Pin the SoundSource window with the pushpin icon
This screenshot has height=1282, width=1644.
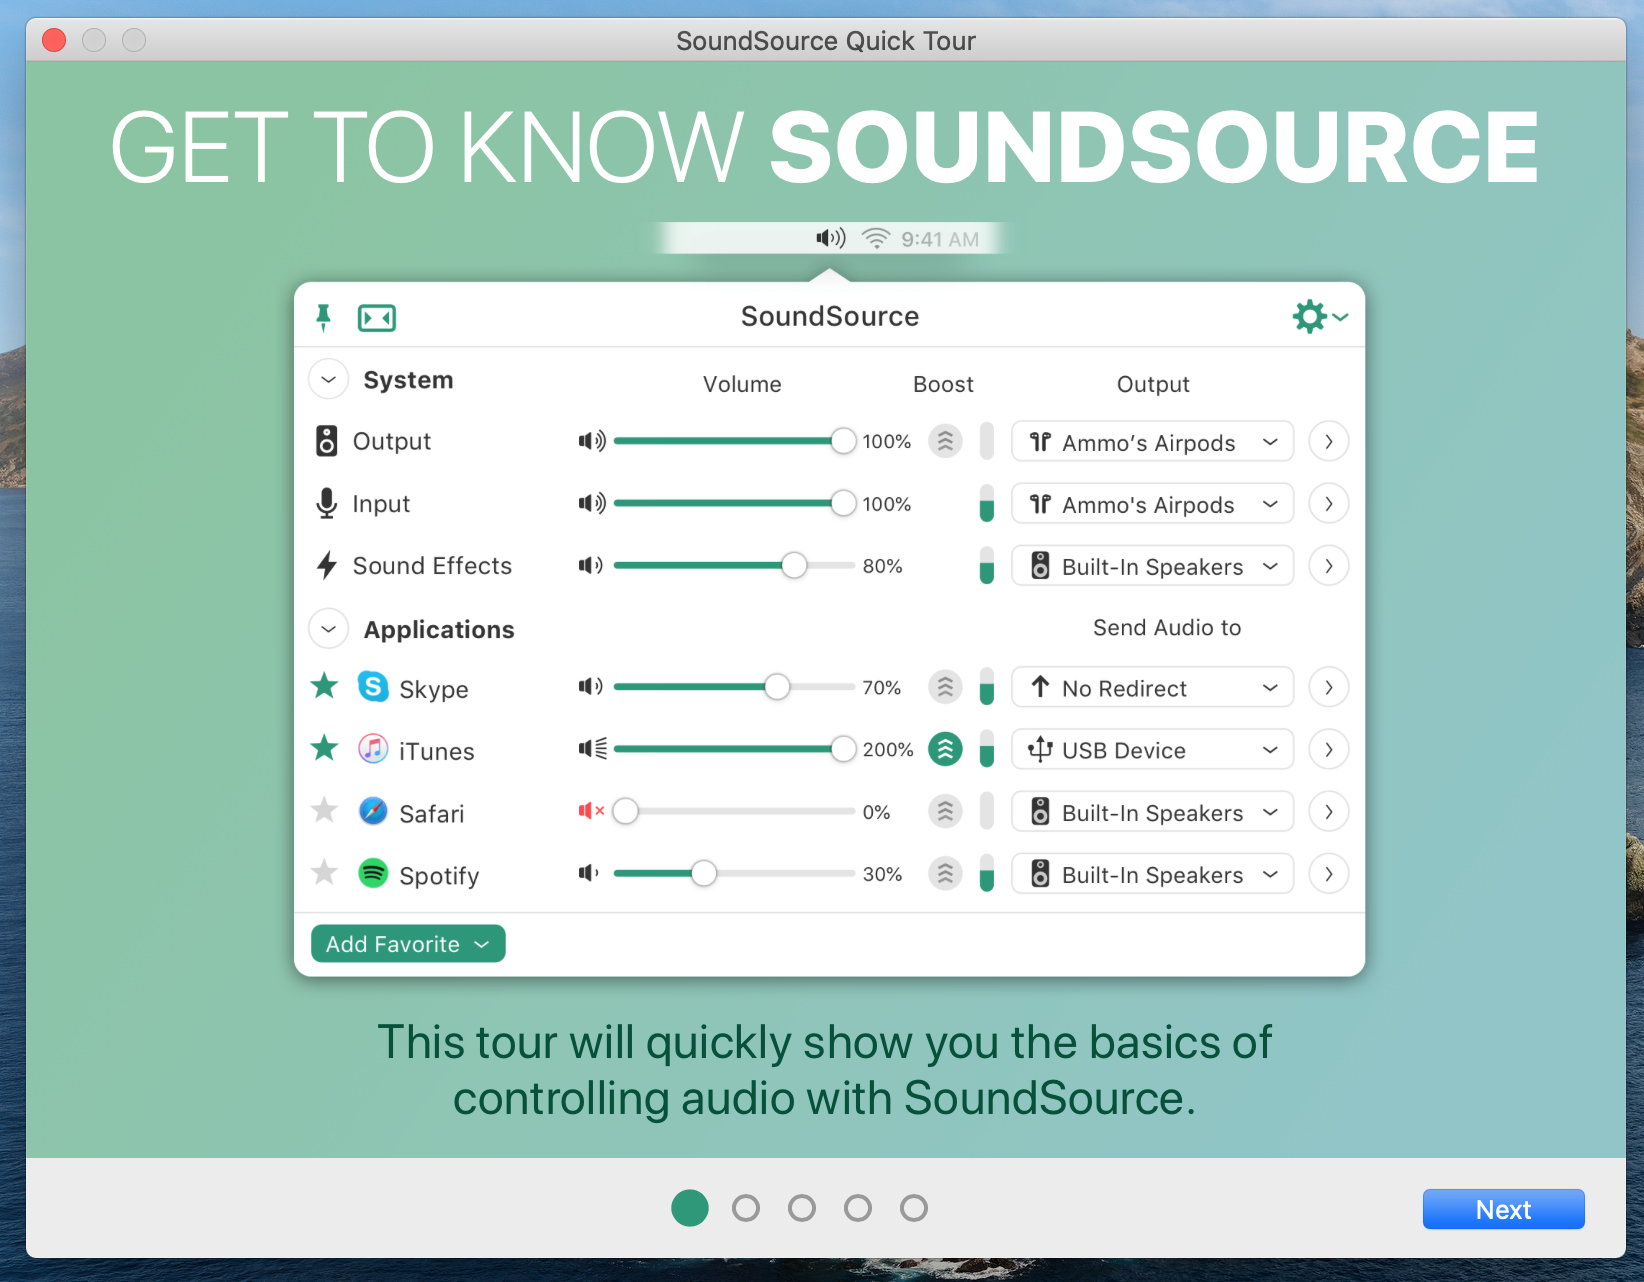[323, 318]
